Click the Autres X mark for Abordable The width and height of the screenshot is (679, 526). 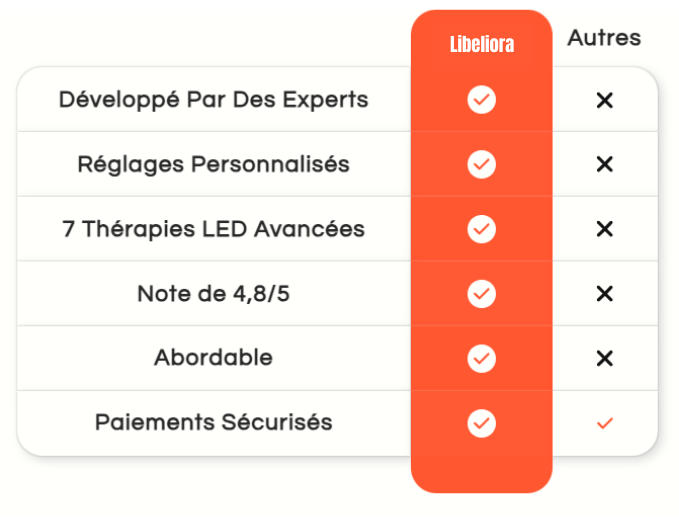click(604, 358)
